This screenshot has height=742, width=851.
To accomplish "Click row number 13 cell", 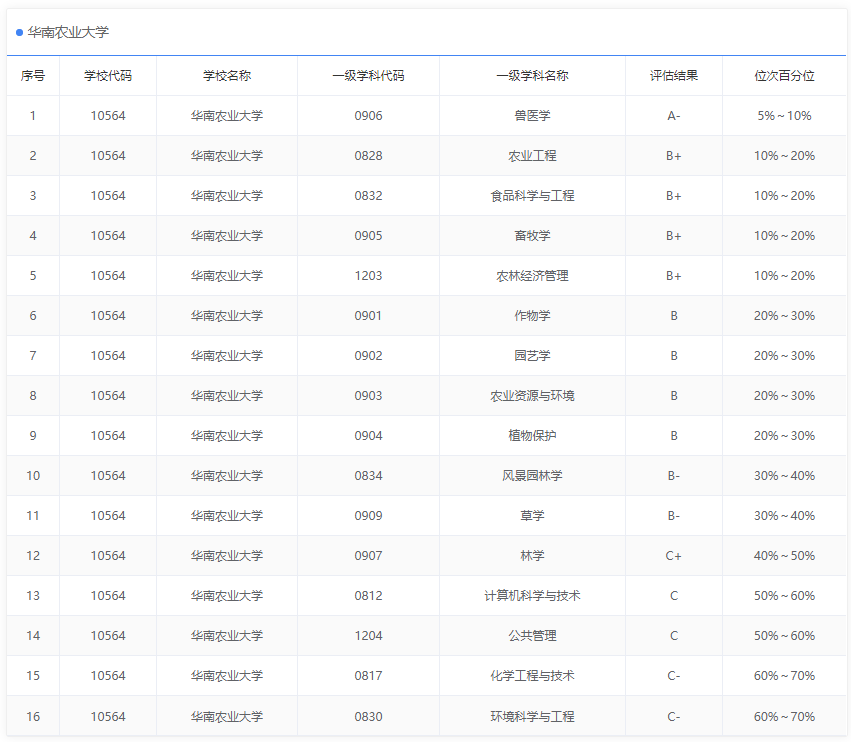I will [33, 595].
